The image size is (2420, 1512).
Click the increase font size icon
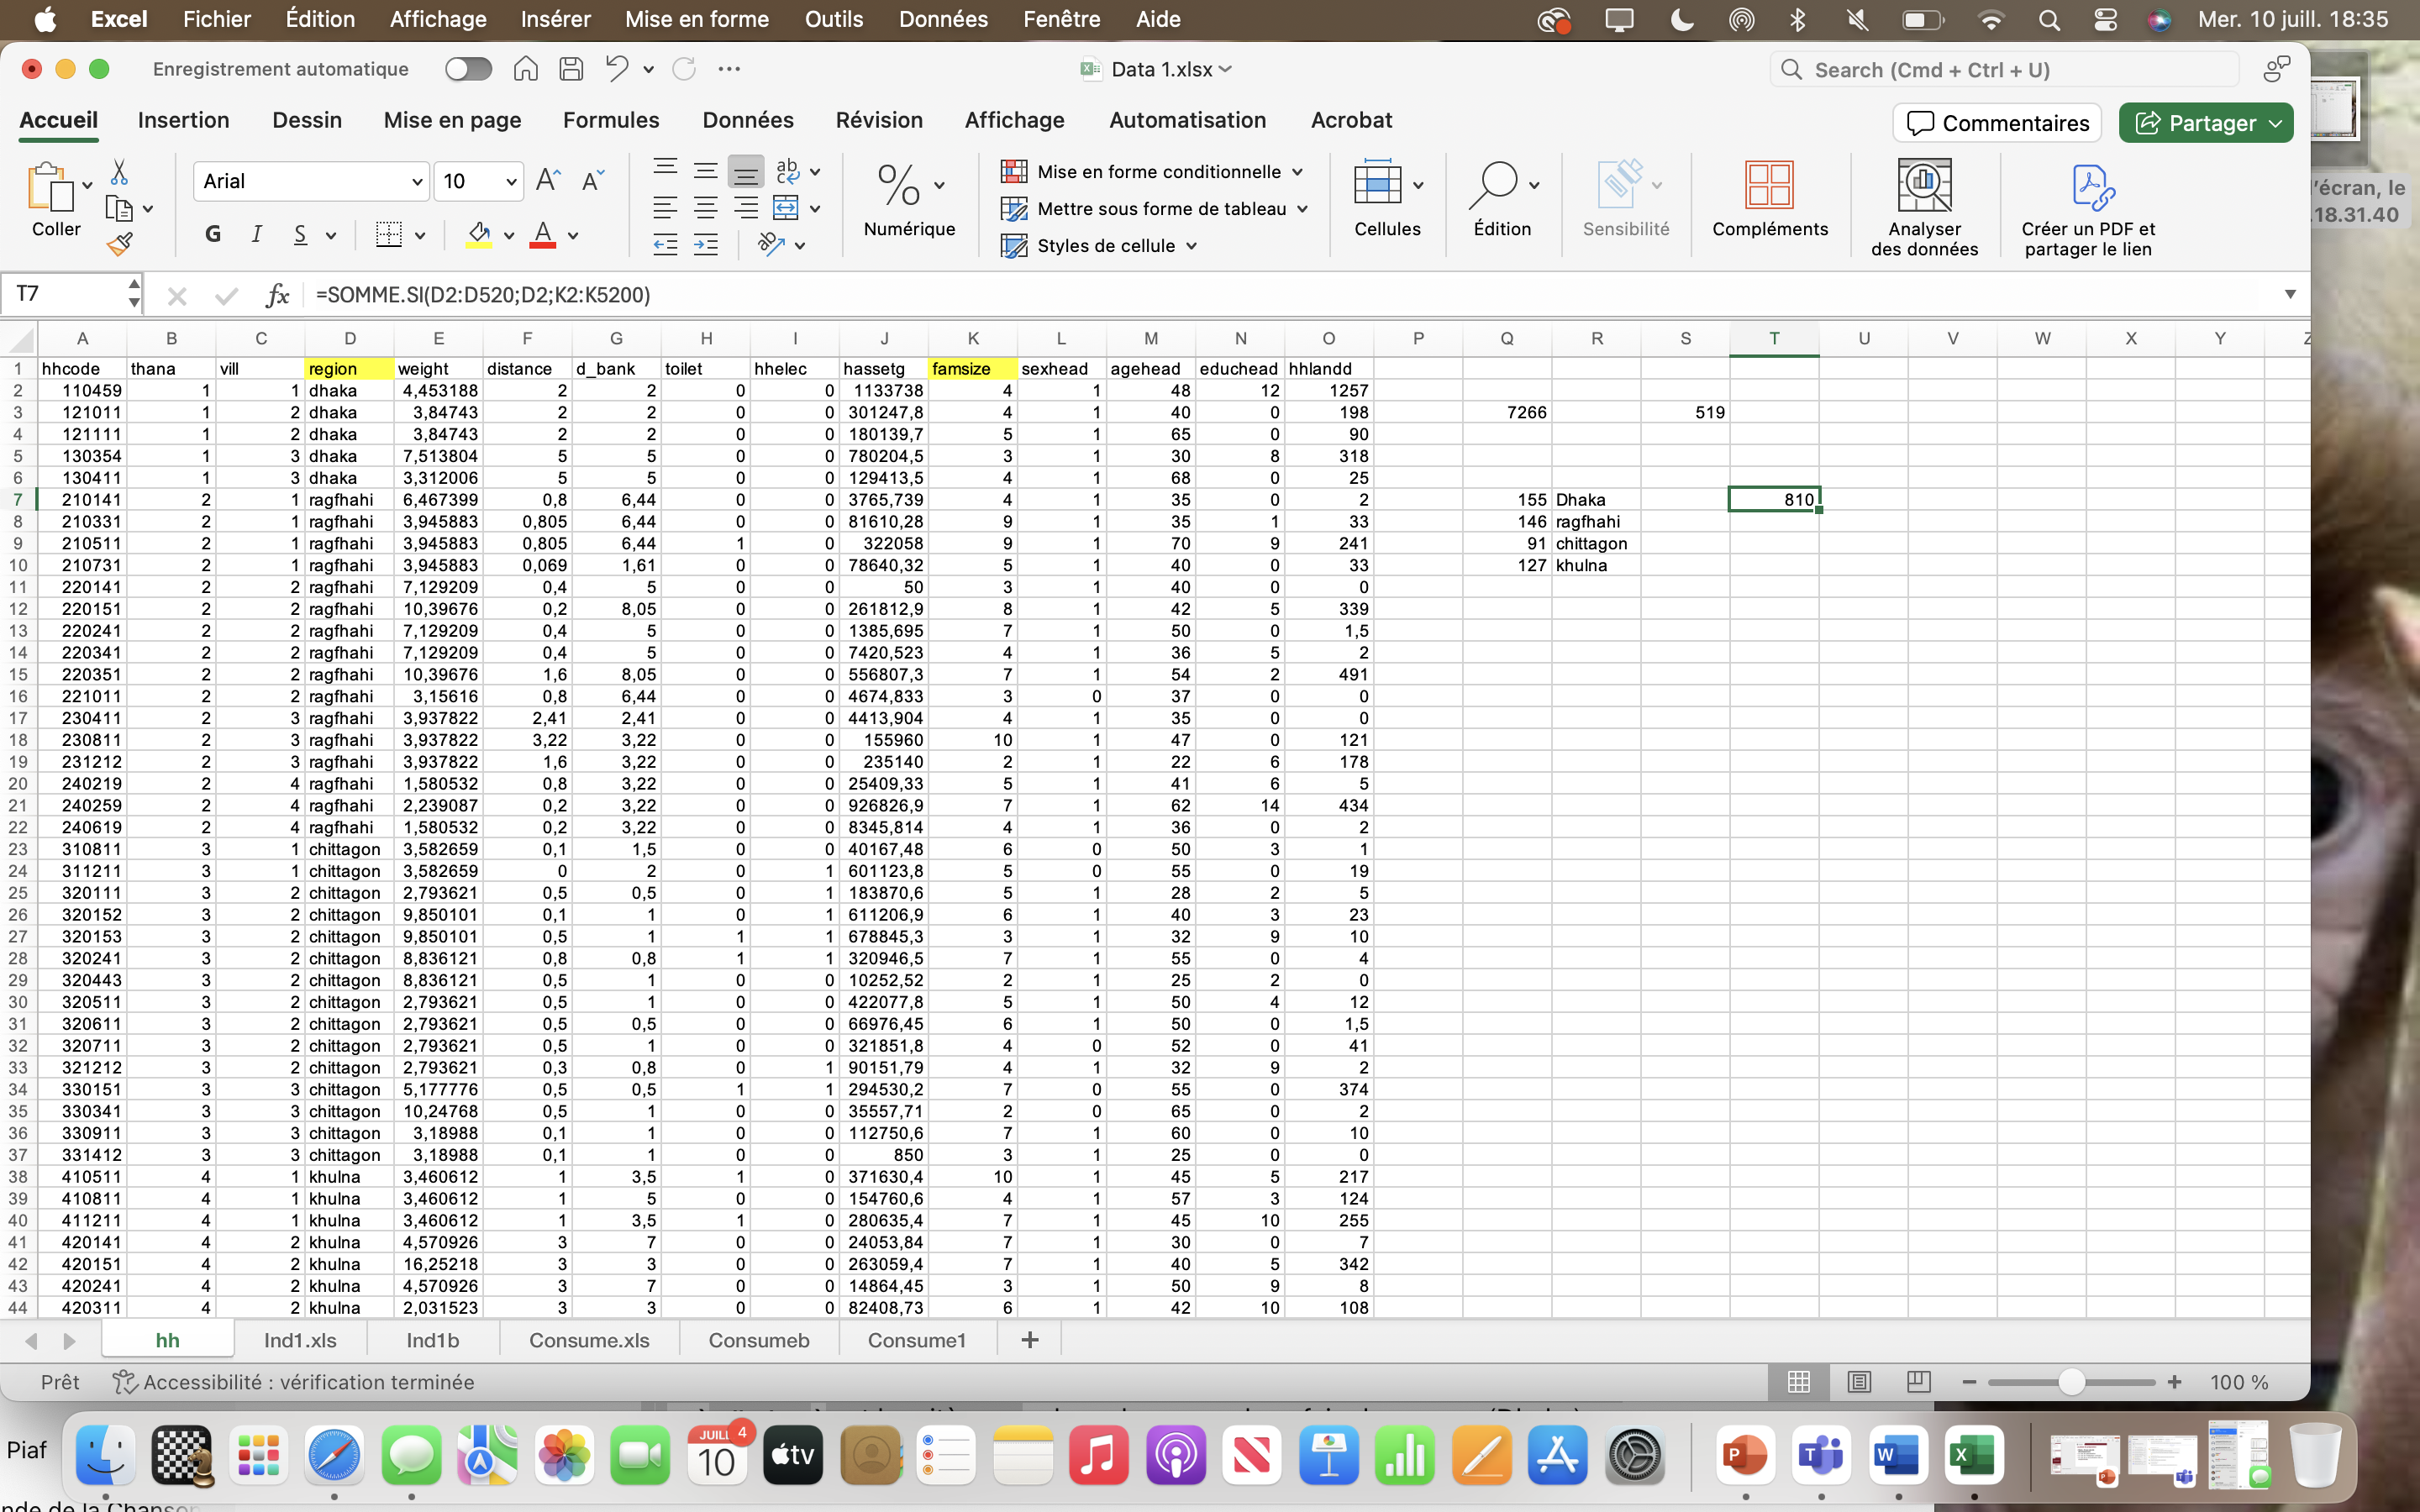[x=548, y=181]
